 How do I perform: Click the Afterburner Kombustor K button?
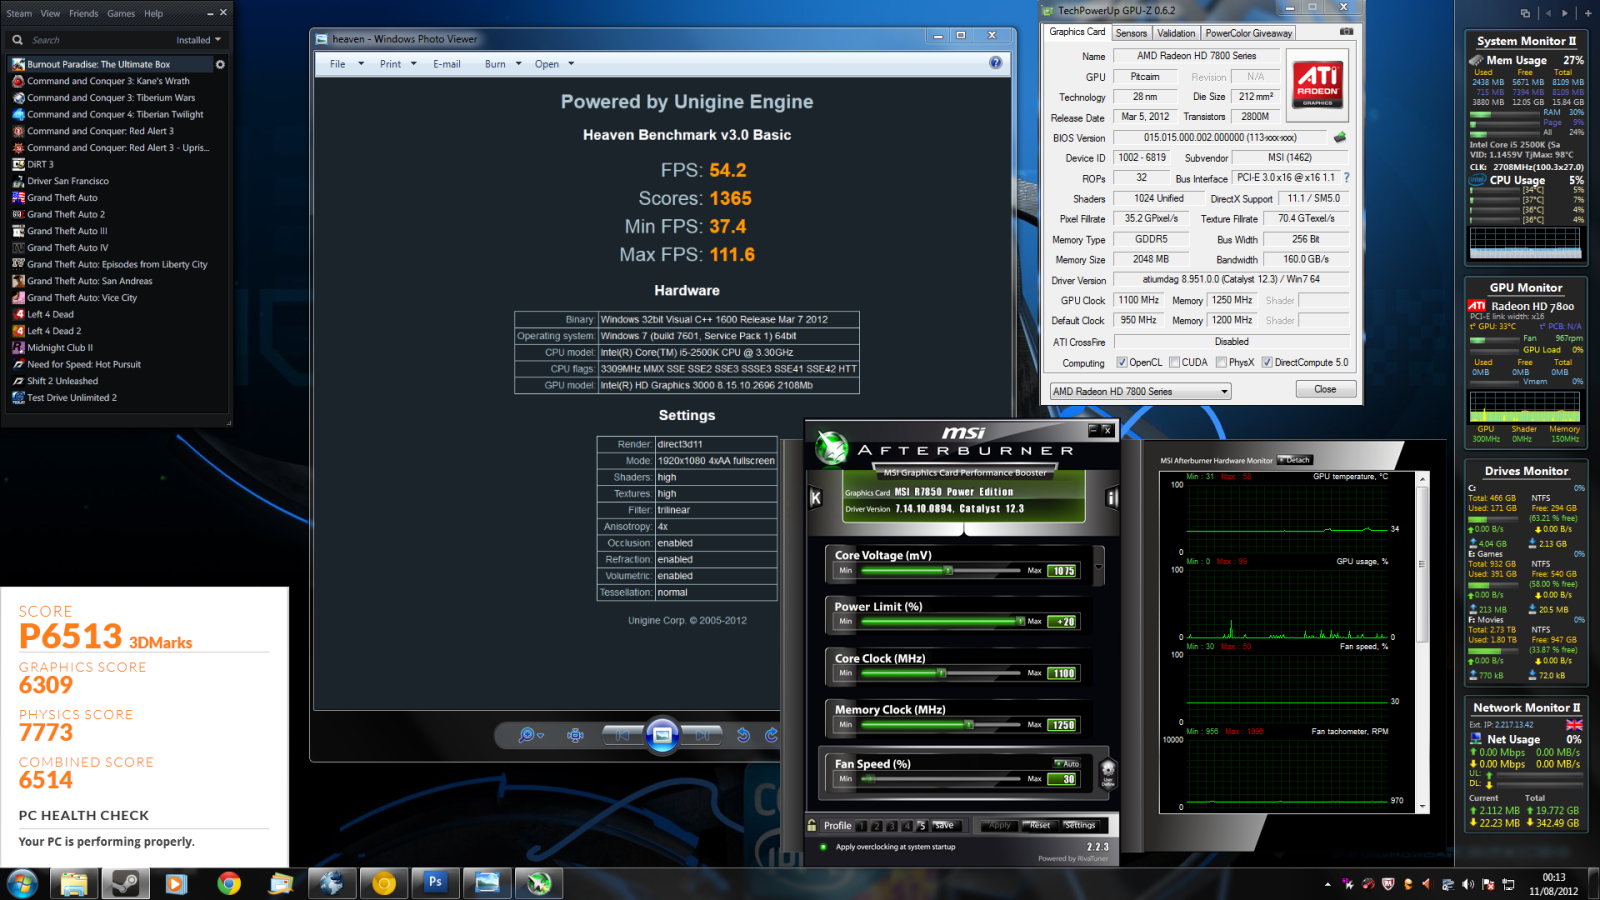pos(815,497)
